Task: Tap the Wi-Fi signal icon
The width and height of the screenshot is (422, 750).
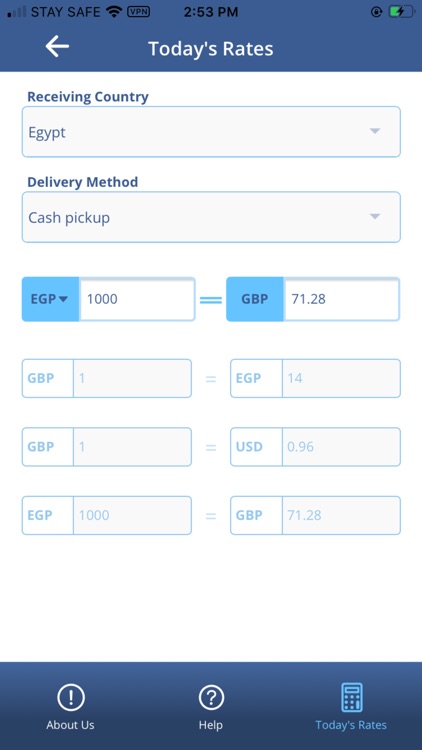Action: pos(114,12)
